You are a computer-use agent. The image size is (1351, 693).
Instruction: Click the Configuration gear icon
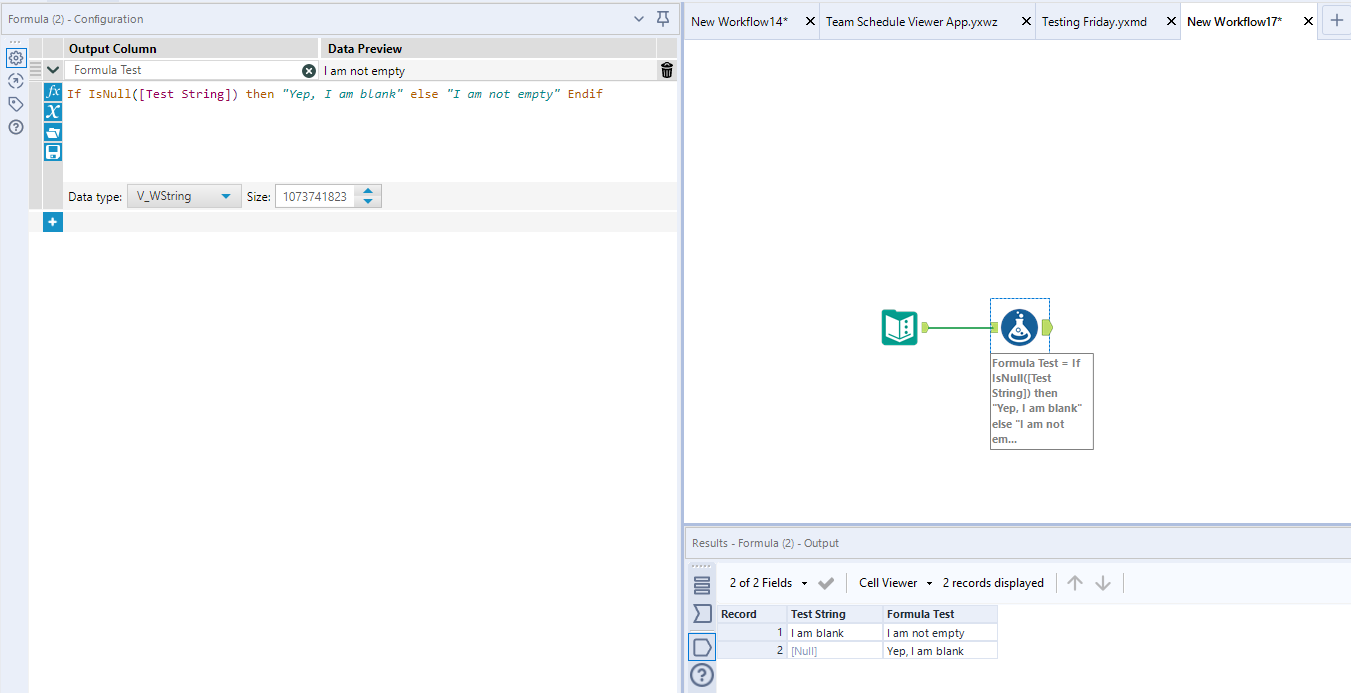click(15, 58)
